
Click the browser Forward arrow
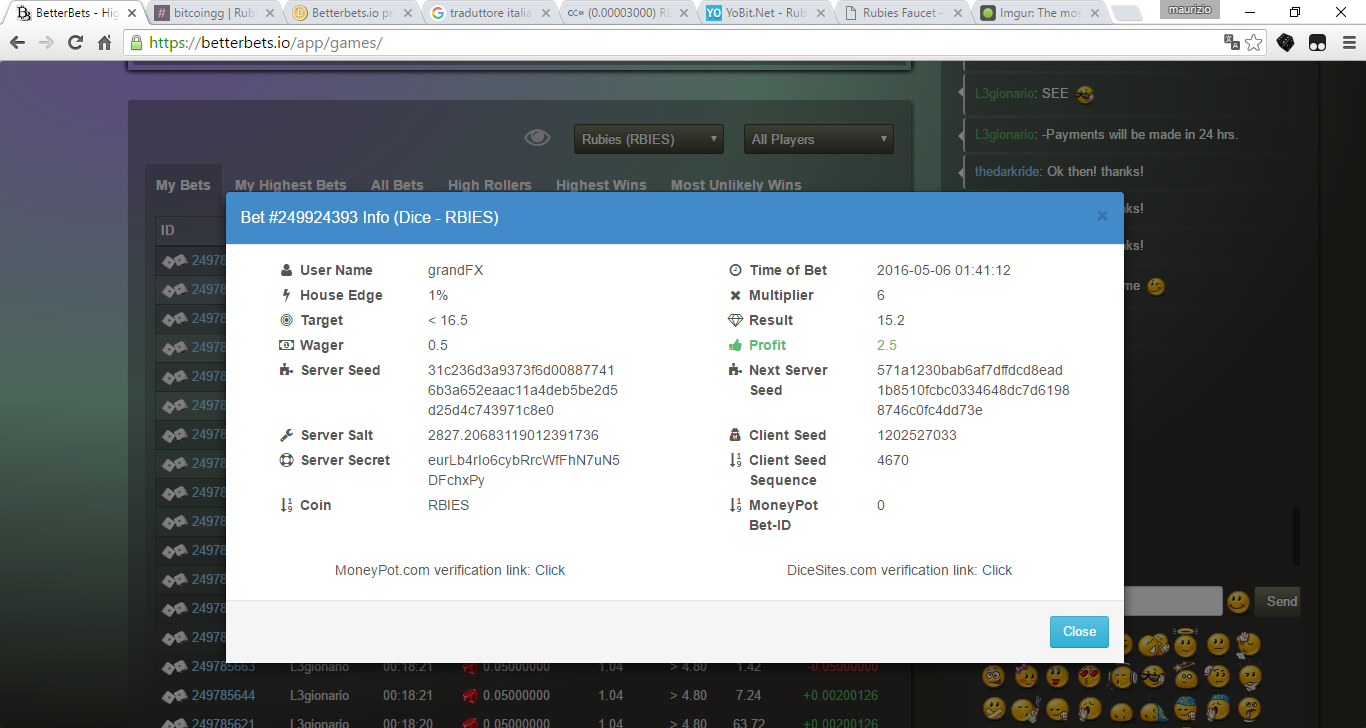[x=46, y=43]
